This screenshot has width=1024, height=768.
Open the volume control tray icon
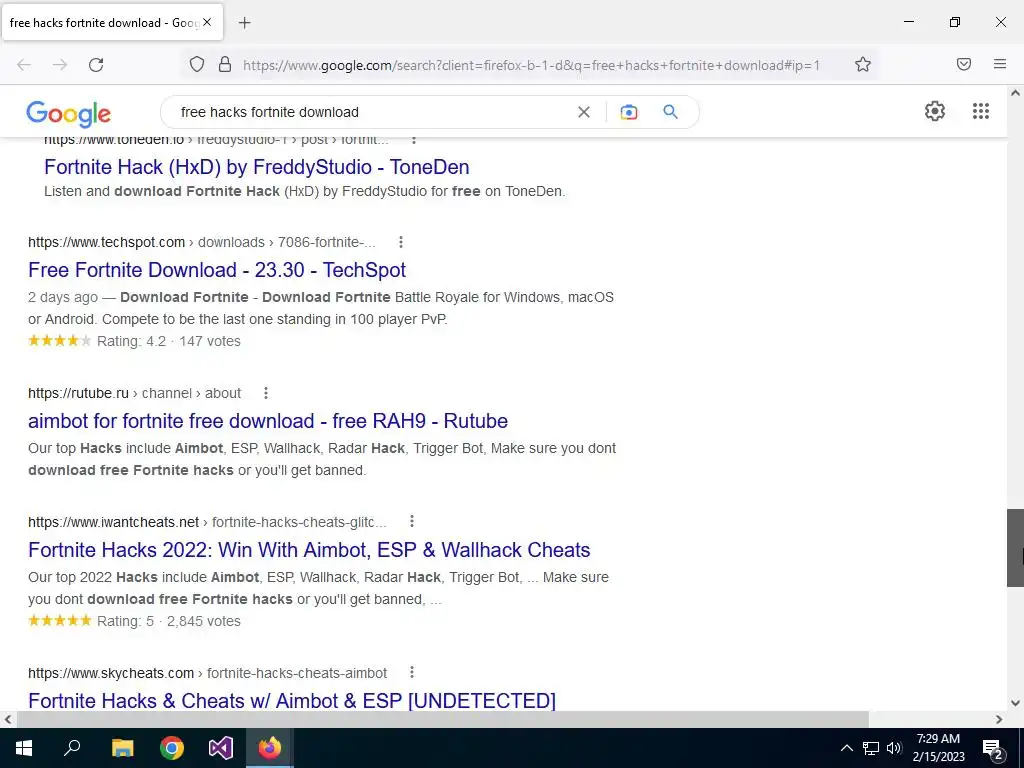894,748
